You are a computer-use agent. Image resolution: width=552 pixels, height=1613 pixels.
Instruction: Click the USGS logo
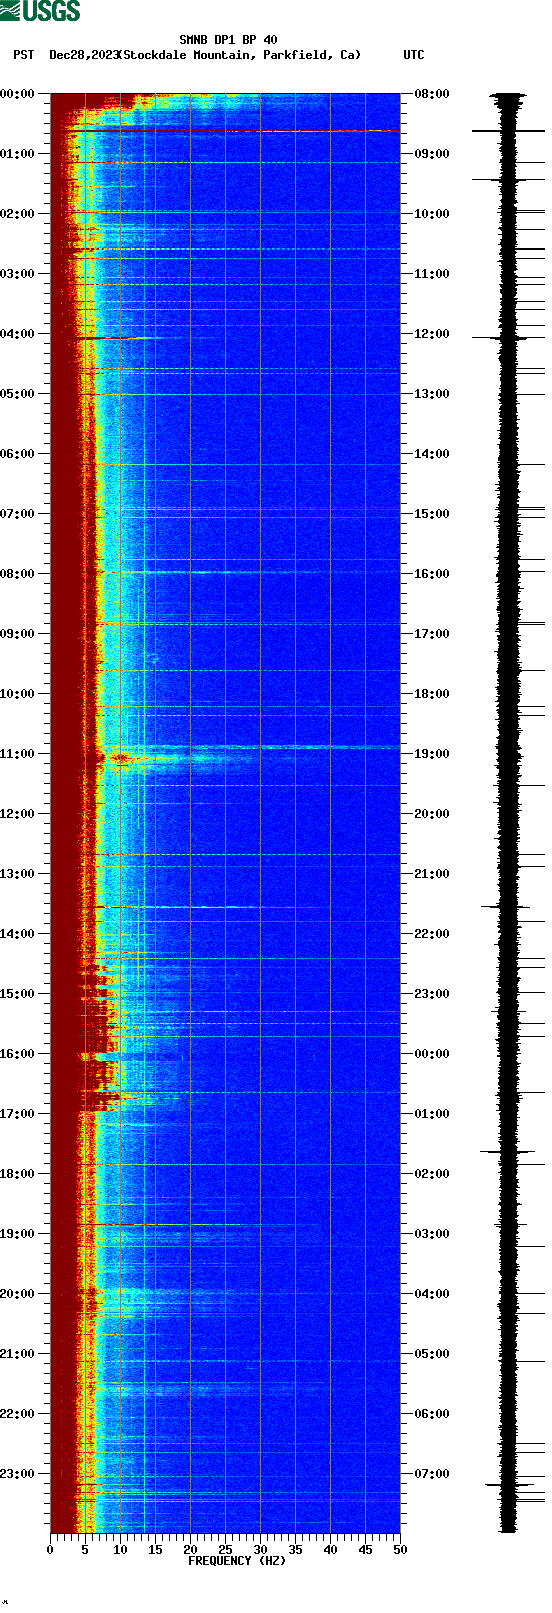point(40,11)
